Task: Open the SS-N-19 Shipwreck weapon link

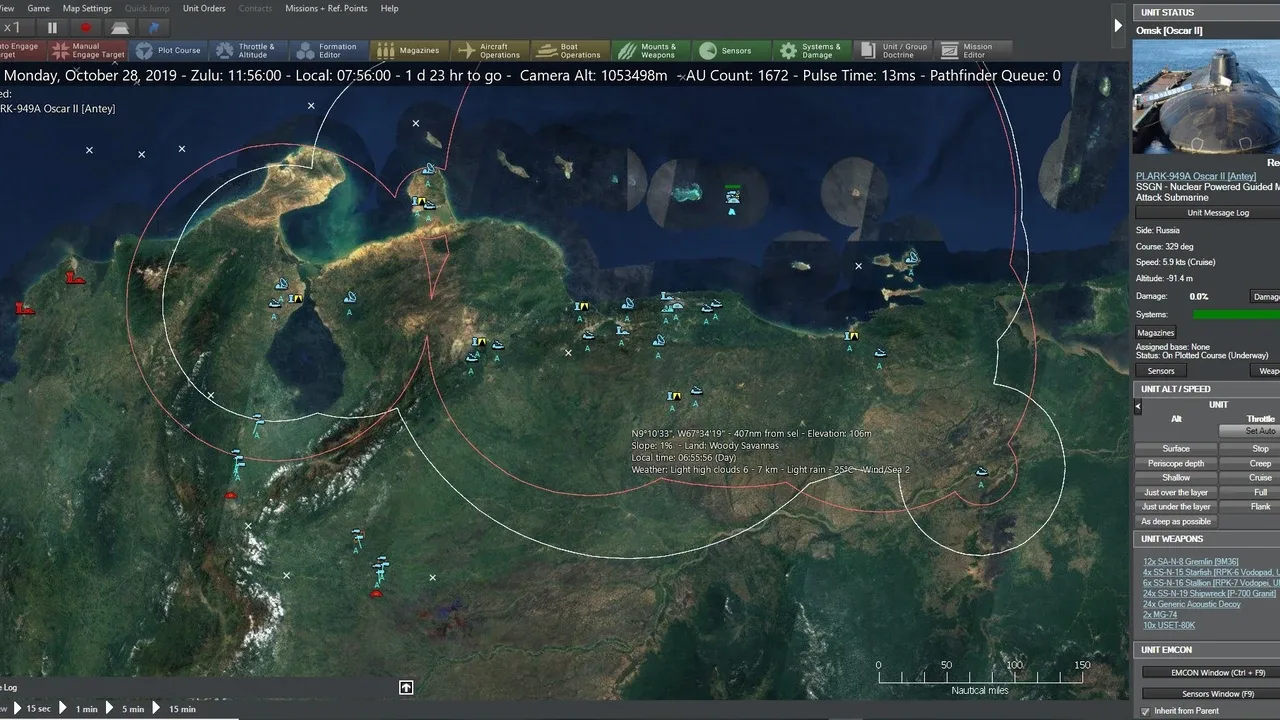Action: (x=1211, y=593)
